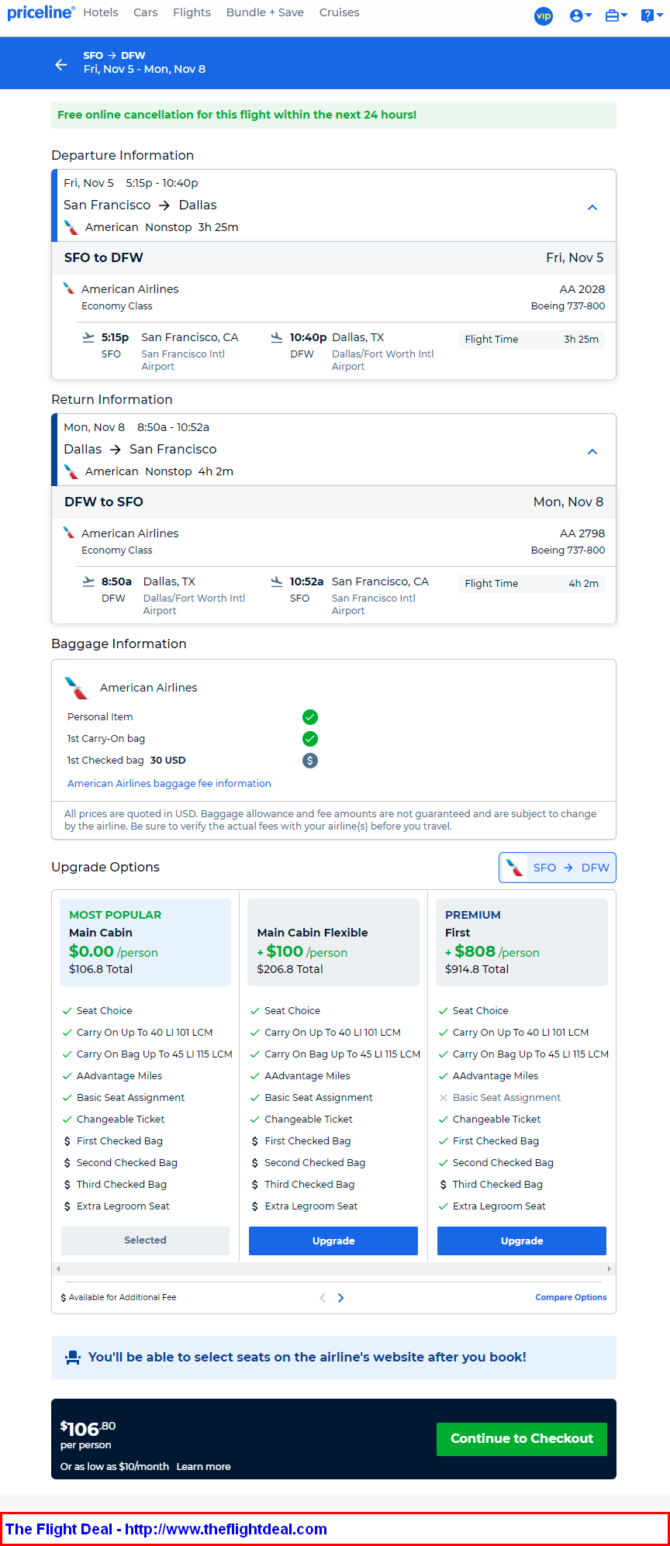Open the help question mark dropdown
Viewport: 670px width, 1546px height.
(651, 16)
